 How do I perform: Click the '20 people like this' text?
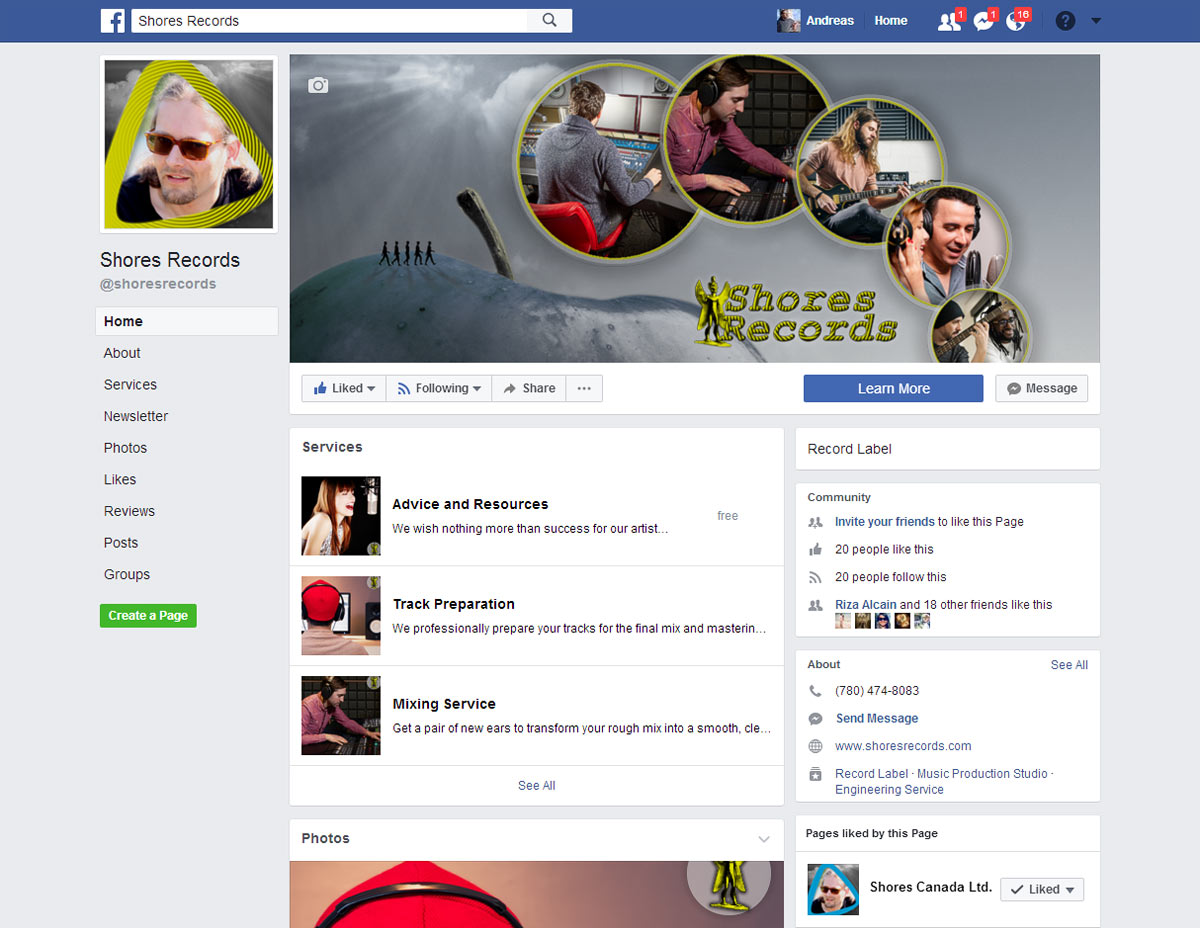pos(884,549)
